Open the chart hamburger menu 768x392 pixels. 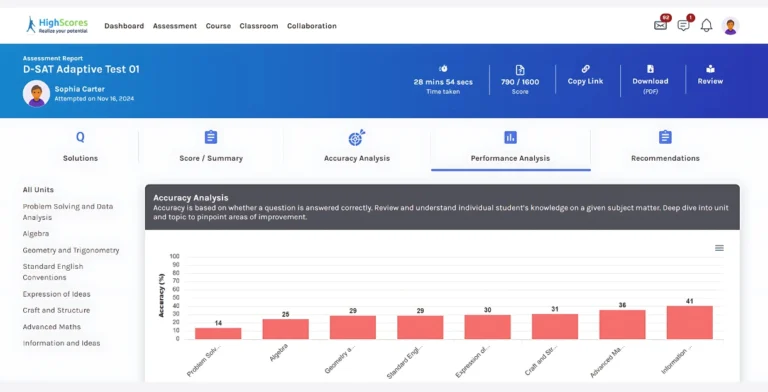pyautogui.click(x=719, y=248)
